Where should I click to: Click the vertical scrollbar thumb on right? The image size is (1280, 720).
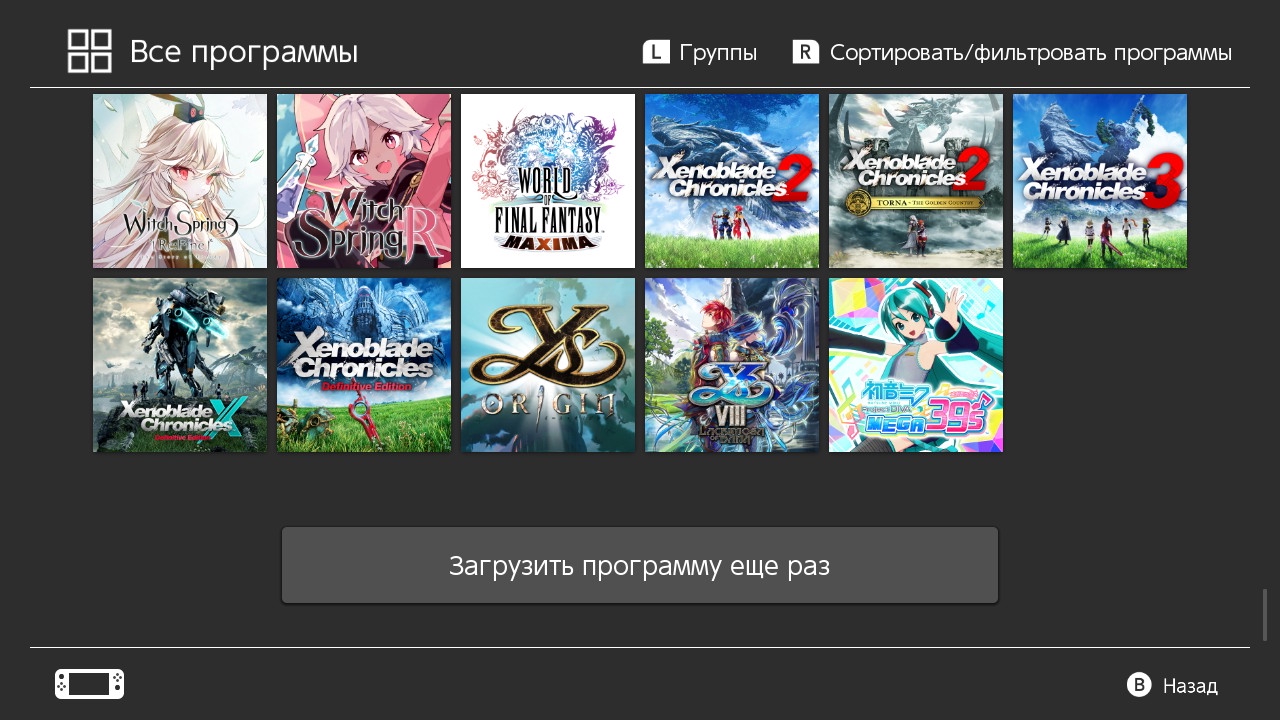[1265, 615]
